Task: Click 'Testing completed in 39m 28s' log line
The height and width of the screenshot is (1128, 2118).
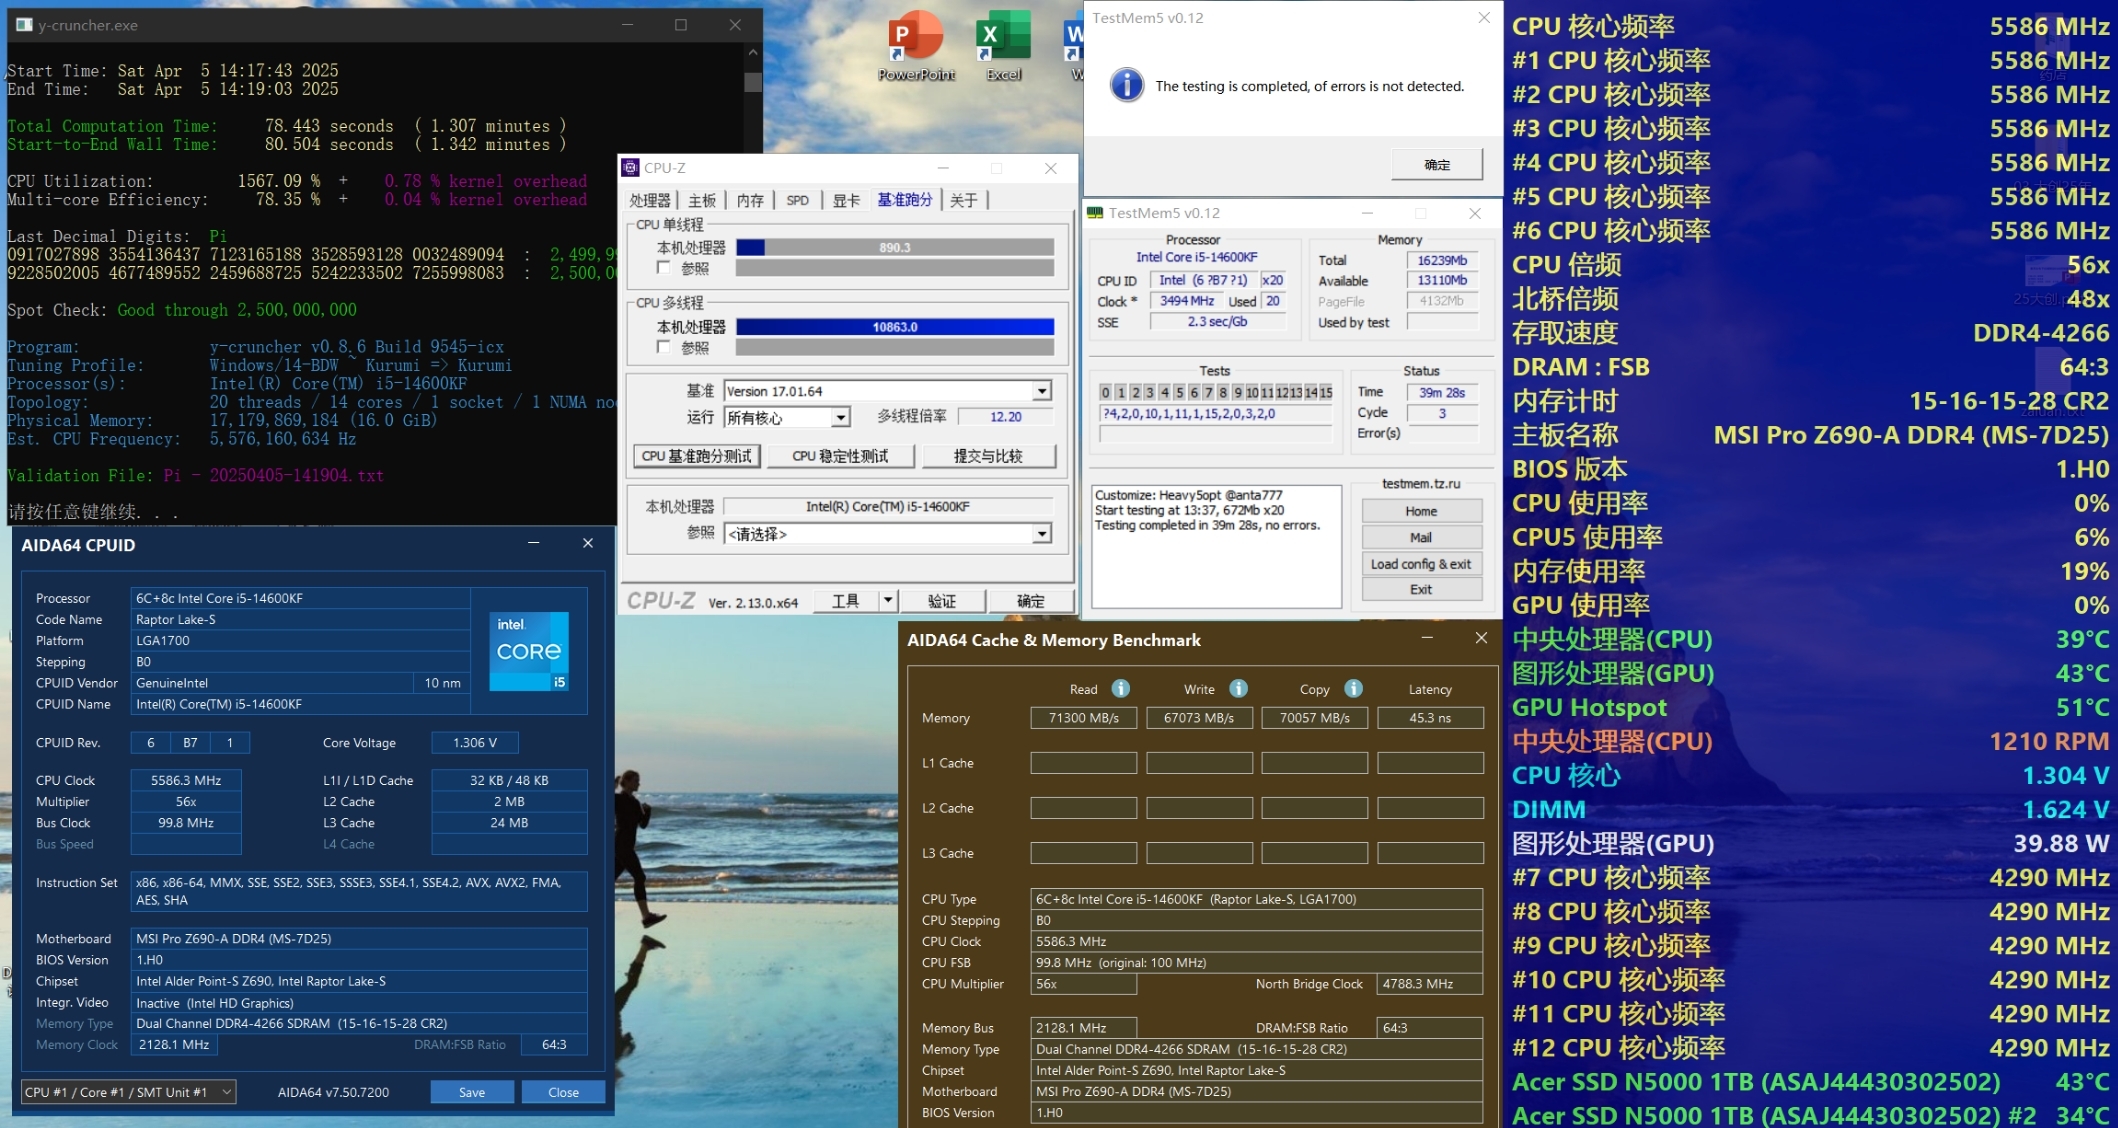Action: coord(1207,525)
